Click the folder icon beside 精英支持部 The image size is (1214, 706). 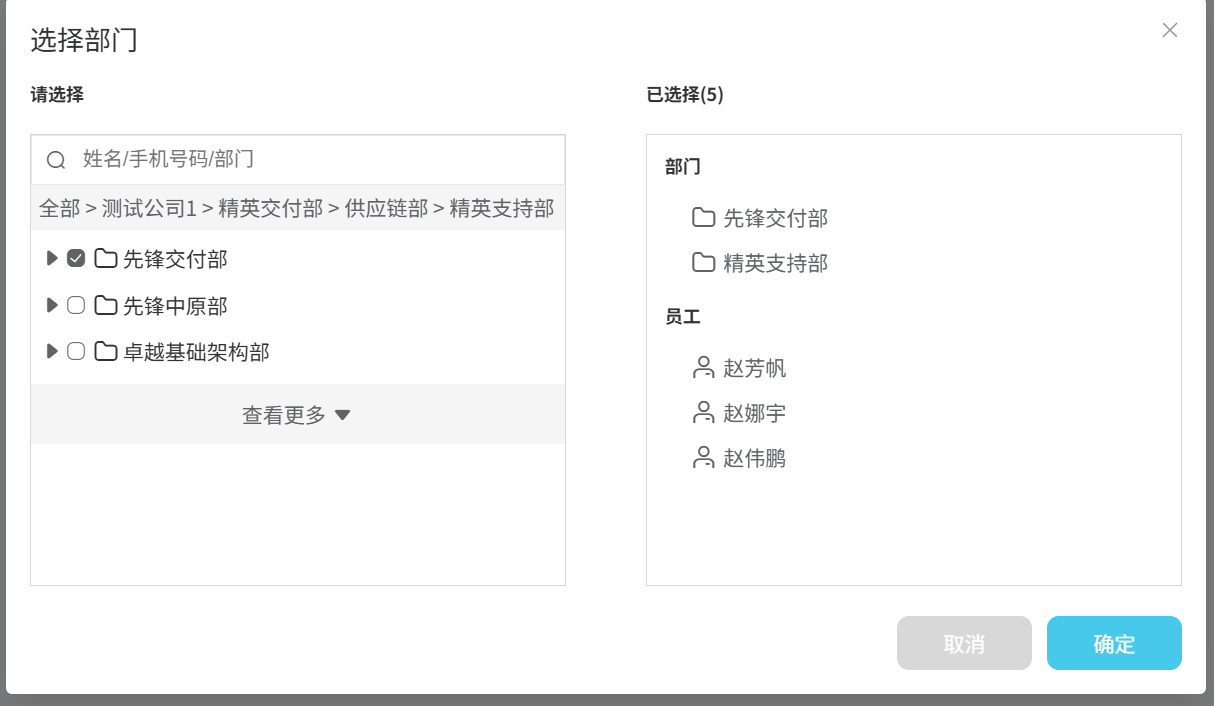703,262
